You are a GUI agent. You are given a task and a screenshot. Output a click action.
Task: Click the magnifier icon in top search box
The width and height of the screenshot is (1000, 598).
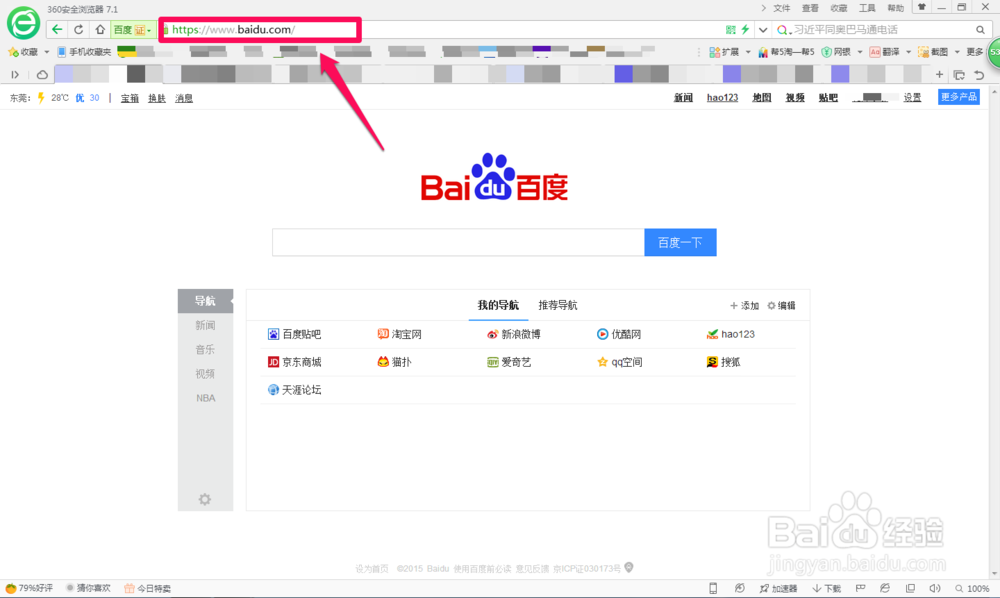tap(980, 29)
